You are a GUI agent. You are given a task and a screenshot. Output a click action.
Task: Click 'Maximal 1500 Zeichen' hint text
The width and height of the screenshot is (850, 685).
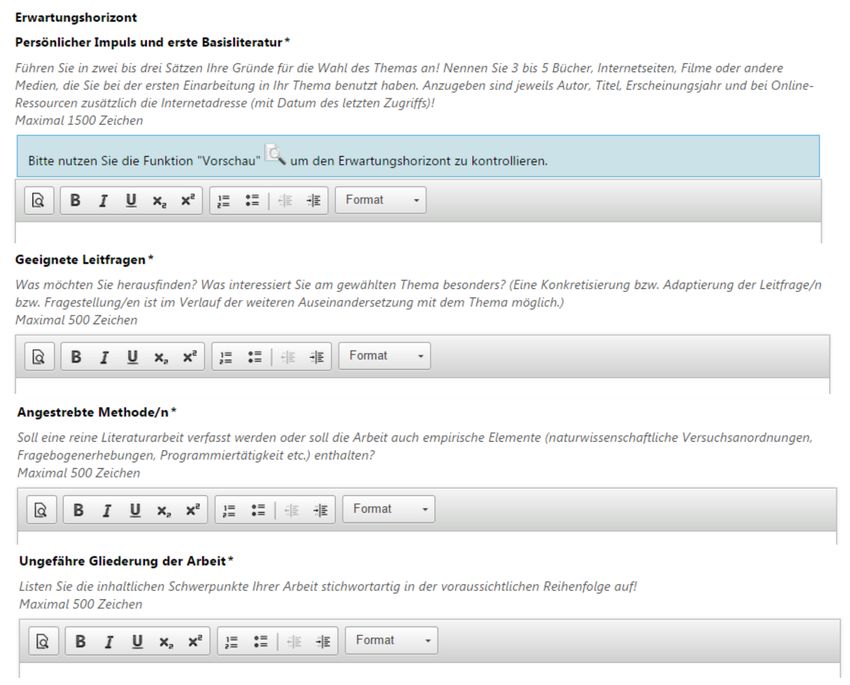(x=79, y=120)
